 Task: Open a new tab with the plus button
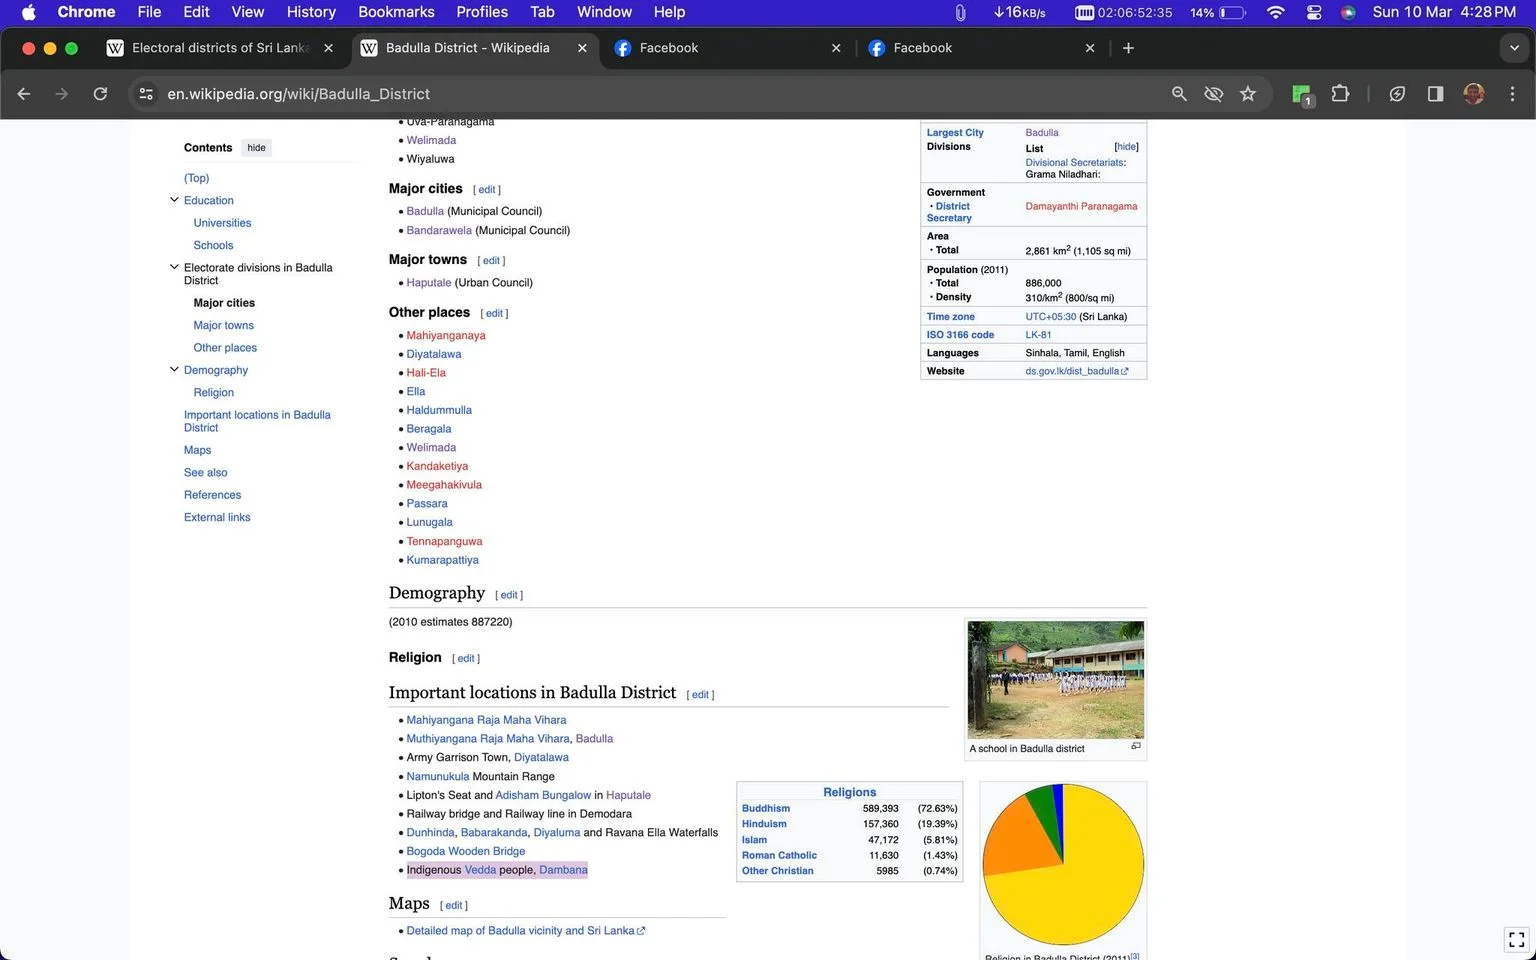(1128, 48)
